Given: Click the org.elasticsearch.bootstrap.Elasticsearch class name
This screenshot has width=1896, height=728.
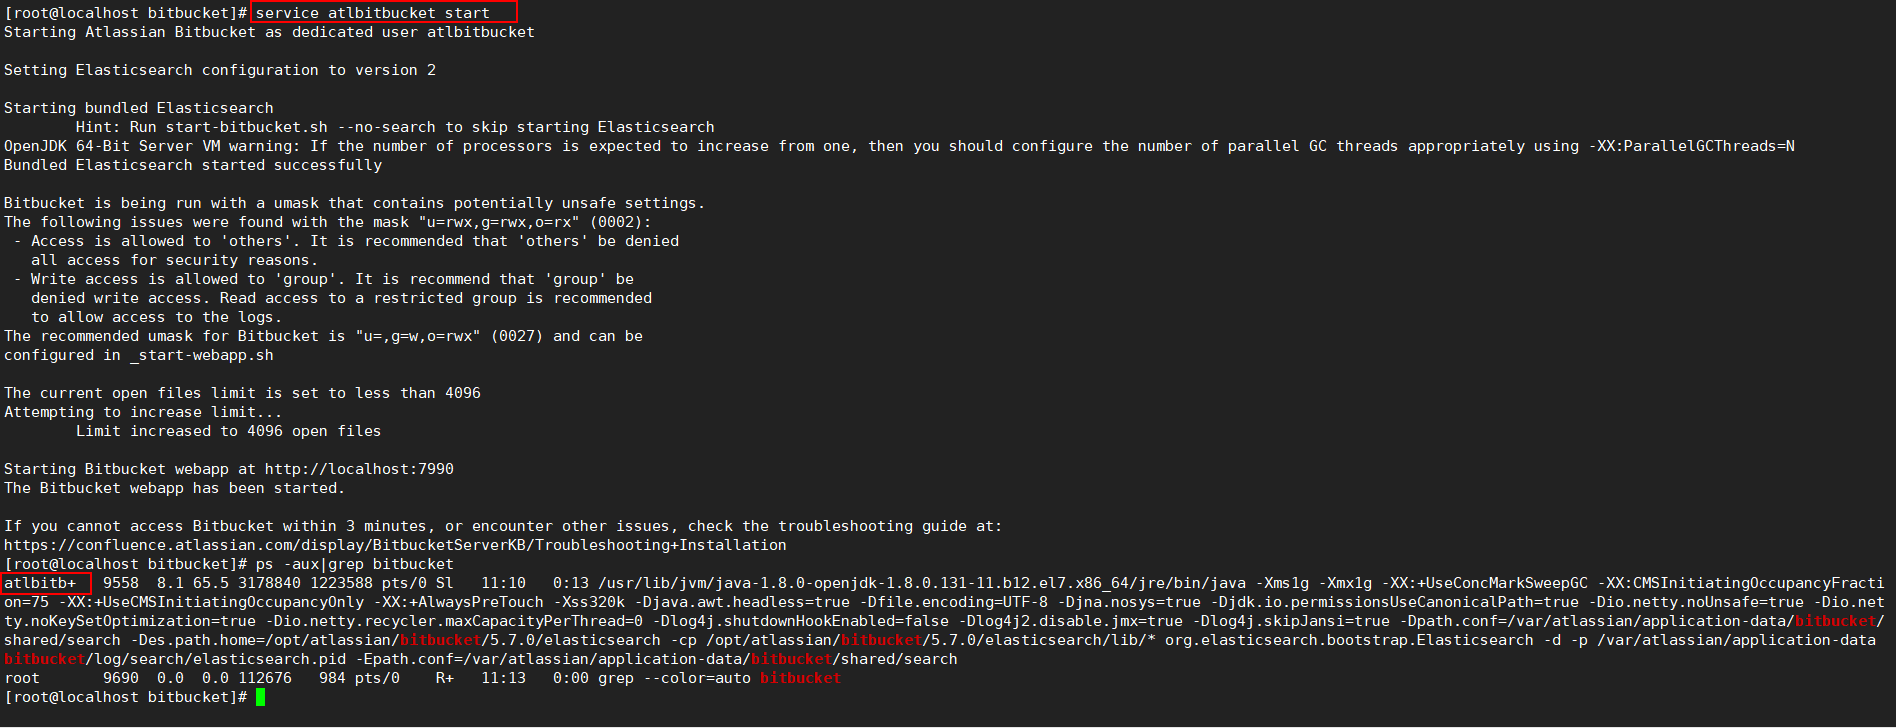Looking at the screenshot, I should pyautogui.click(x=1349, y=640).
